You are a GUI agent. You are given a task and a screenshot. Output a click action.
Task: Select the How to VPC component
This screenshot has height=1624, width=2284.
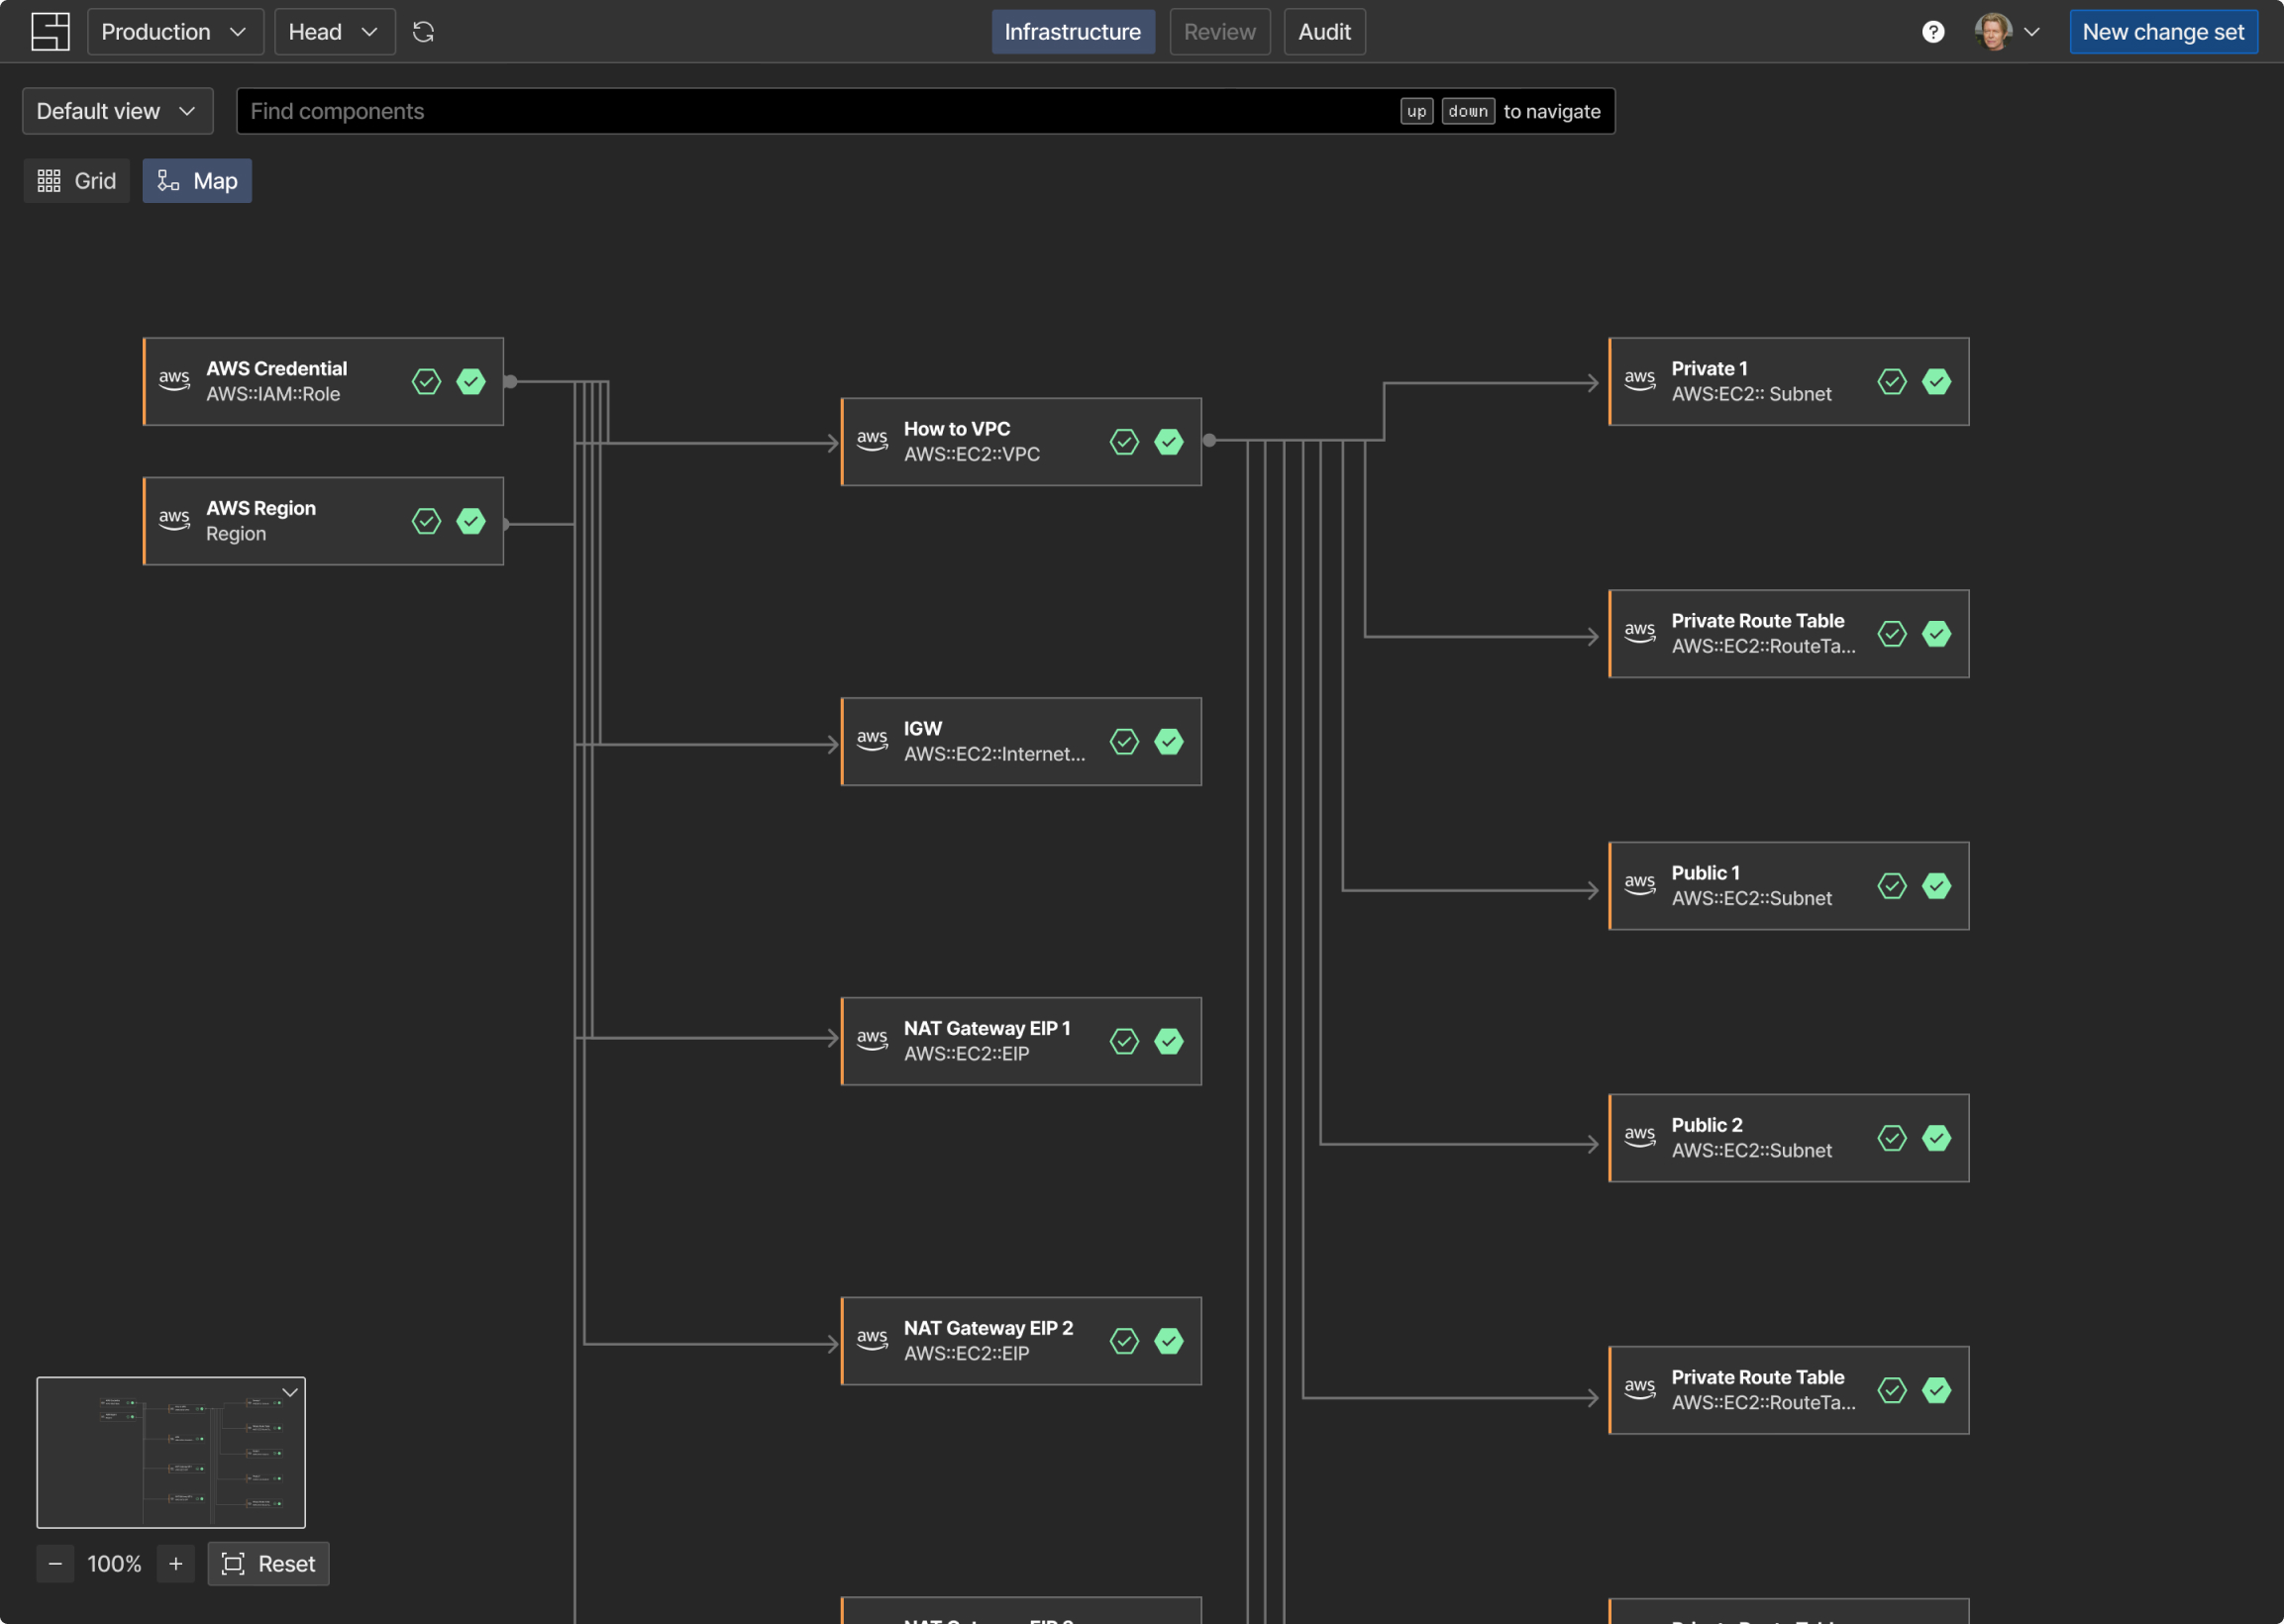[x=1021, y=442]
